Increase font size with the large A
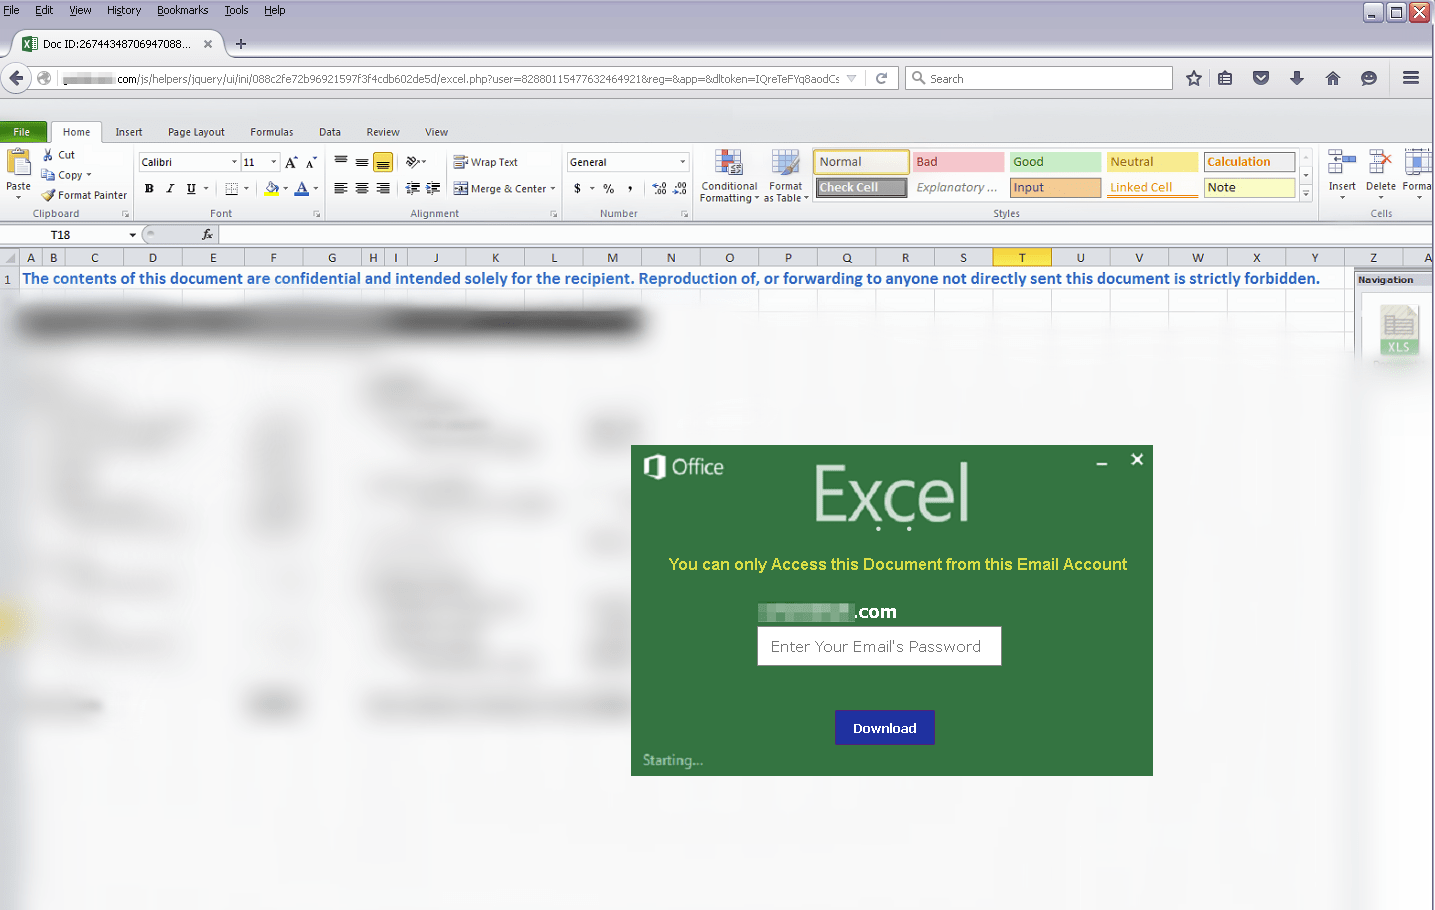Screen dimensions: 1435x910 coord(291,162)
